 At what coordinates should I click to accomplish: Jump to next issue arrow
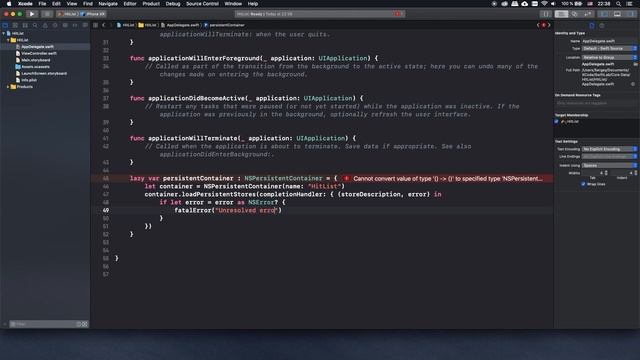tap(549, 25)
